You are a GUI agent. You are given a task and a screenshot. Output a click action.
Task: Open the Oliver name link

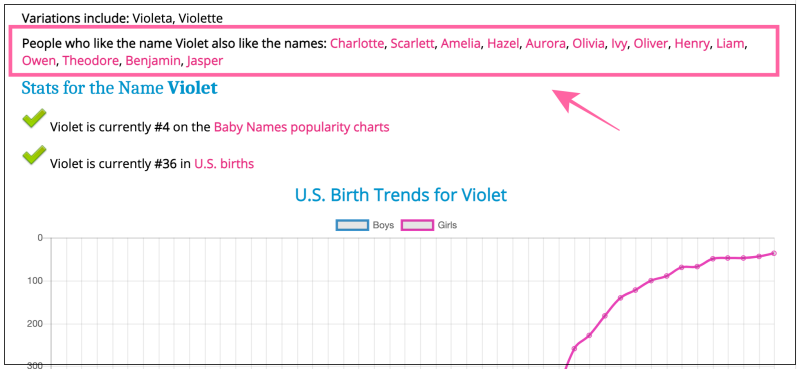[x=651, y=43]
